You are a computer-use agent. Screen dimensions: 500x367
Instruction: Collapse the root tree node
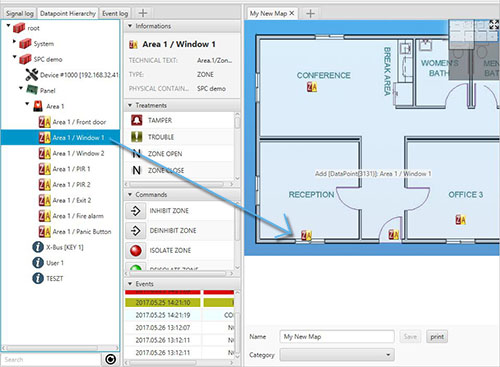[8, 25]
